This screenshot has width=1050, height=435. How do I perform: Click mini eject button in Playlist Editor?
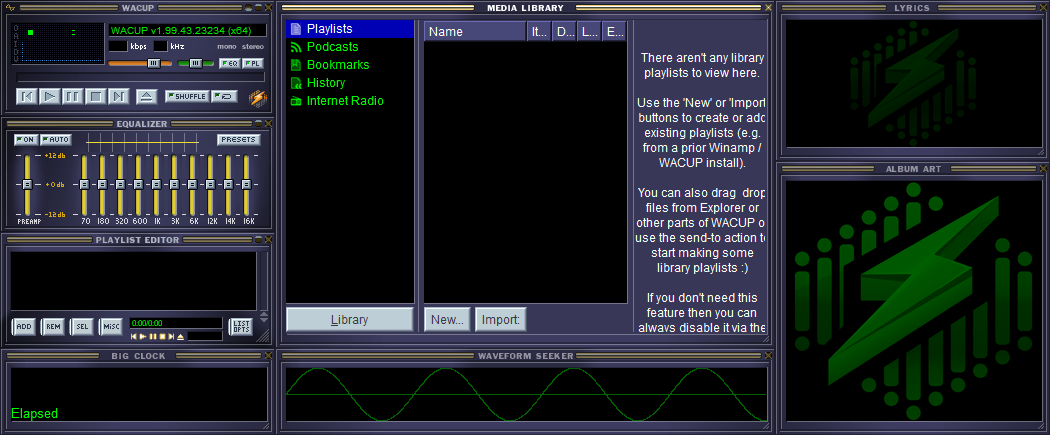click(x=181, y=336)
